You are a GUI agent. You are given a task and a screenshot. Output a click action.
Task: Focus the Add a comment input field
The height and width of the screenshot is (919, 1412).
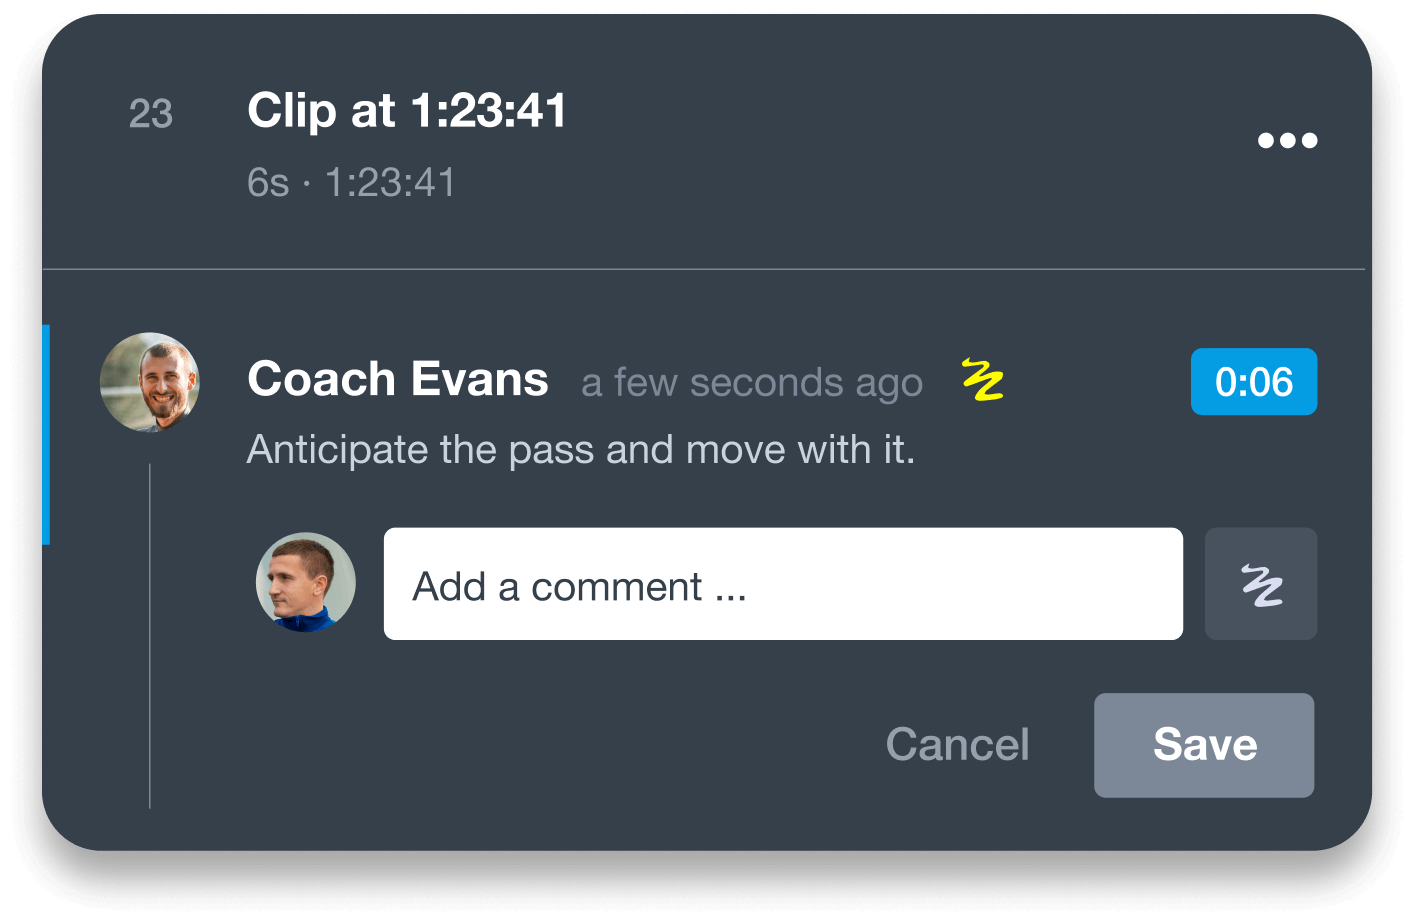coord(782,584)
